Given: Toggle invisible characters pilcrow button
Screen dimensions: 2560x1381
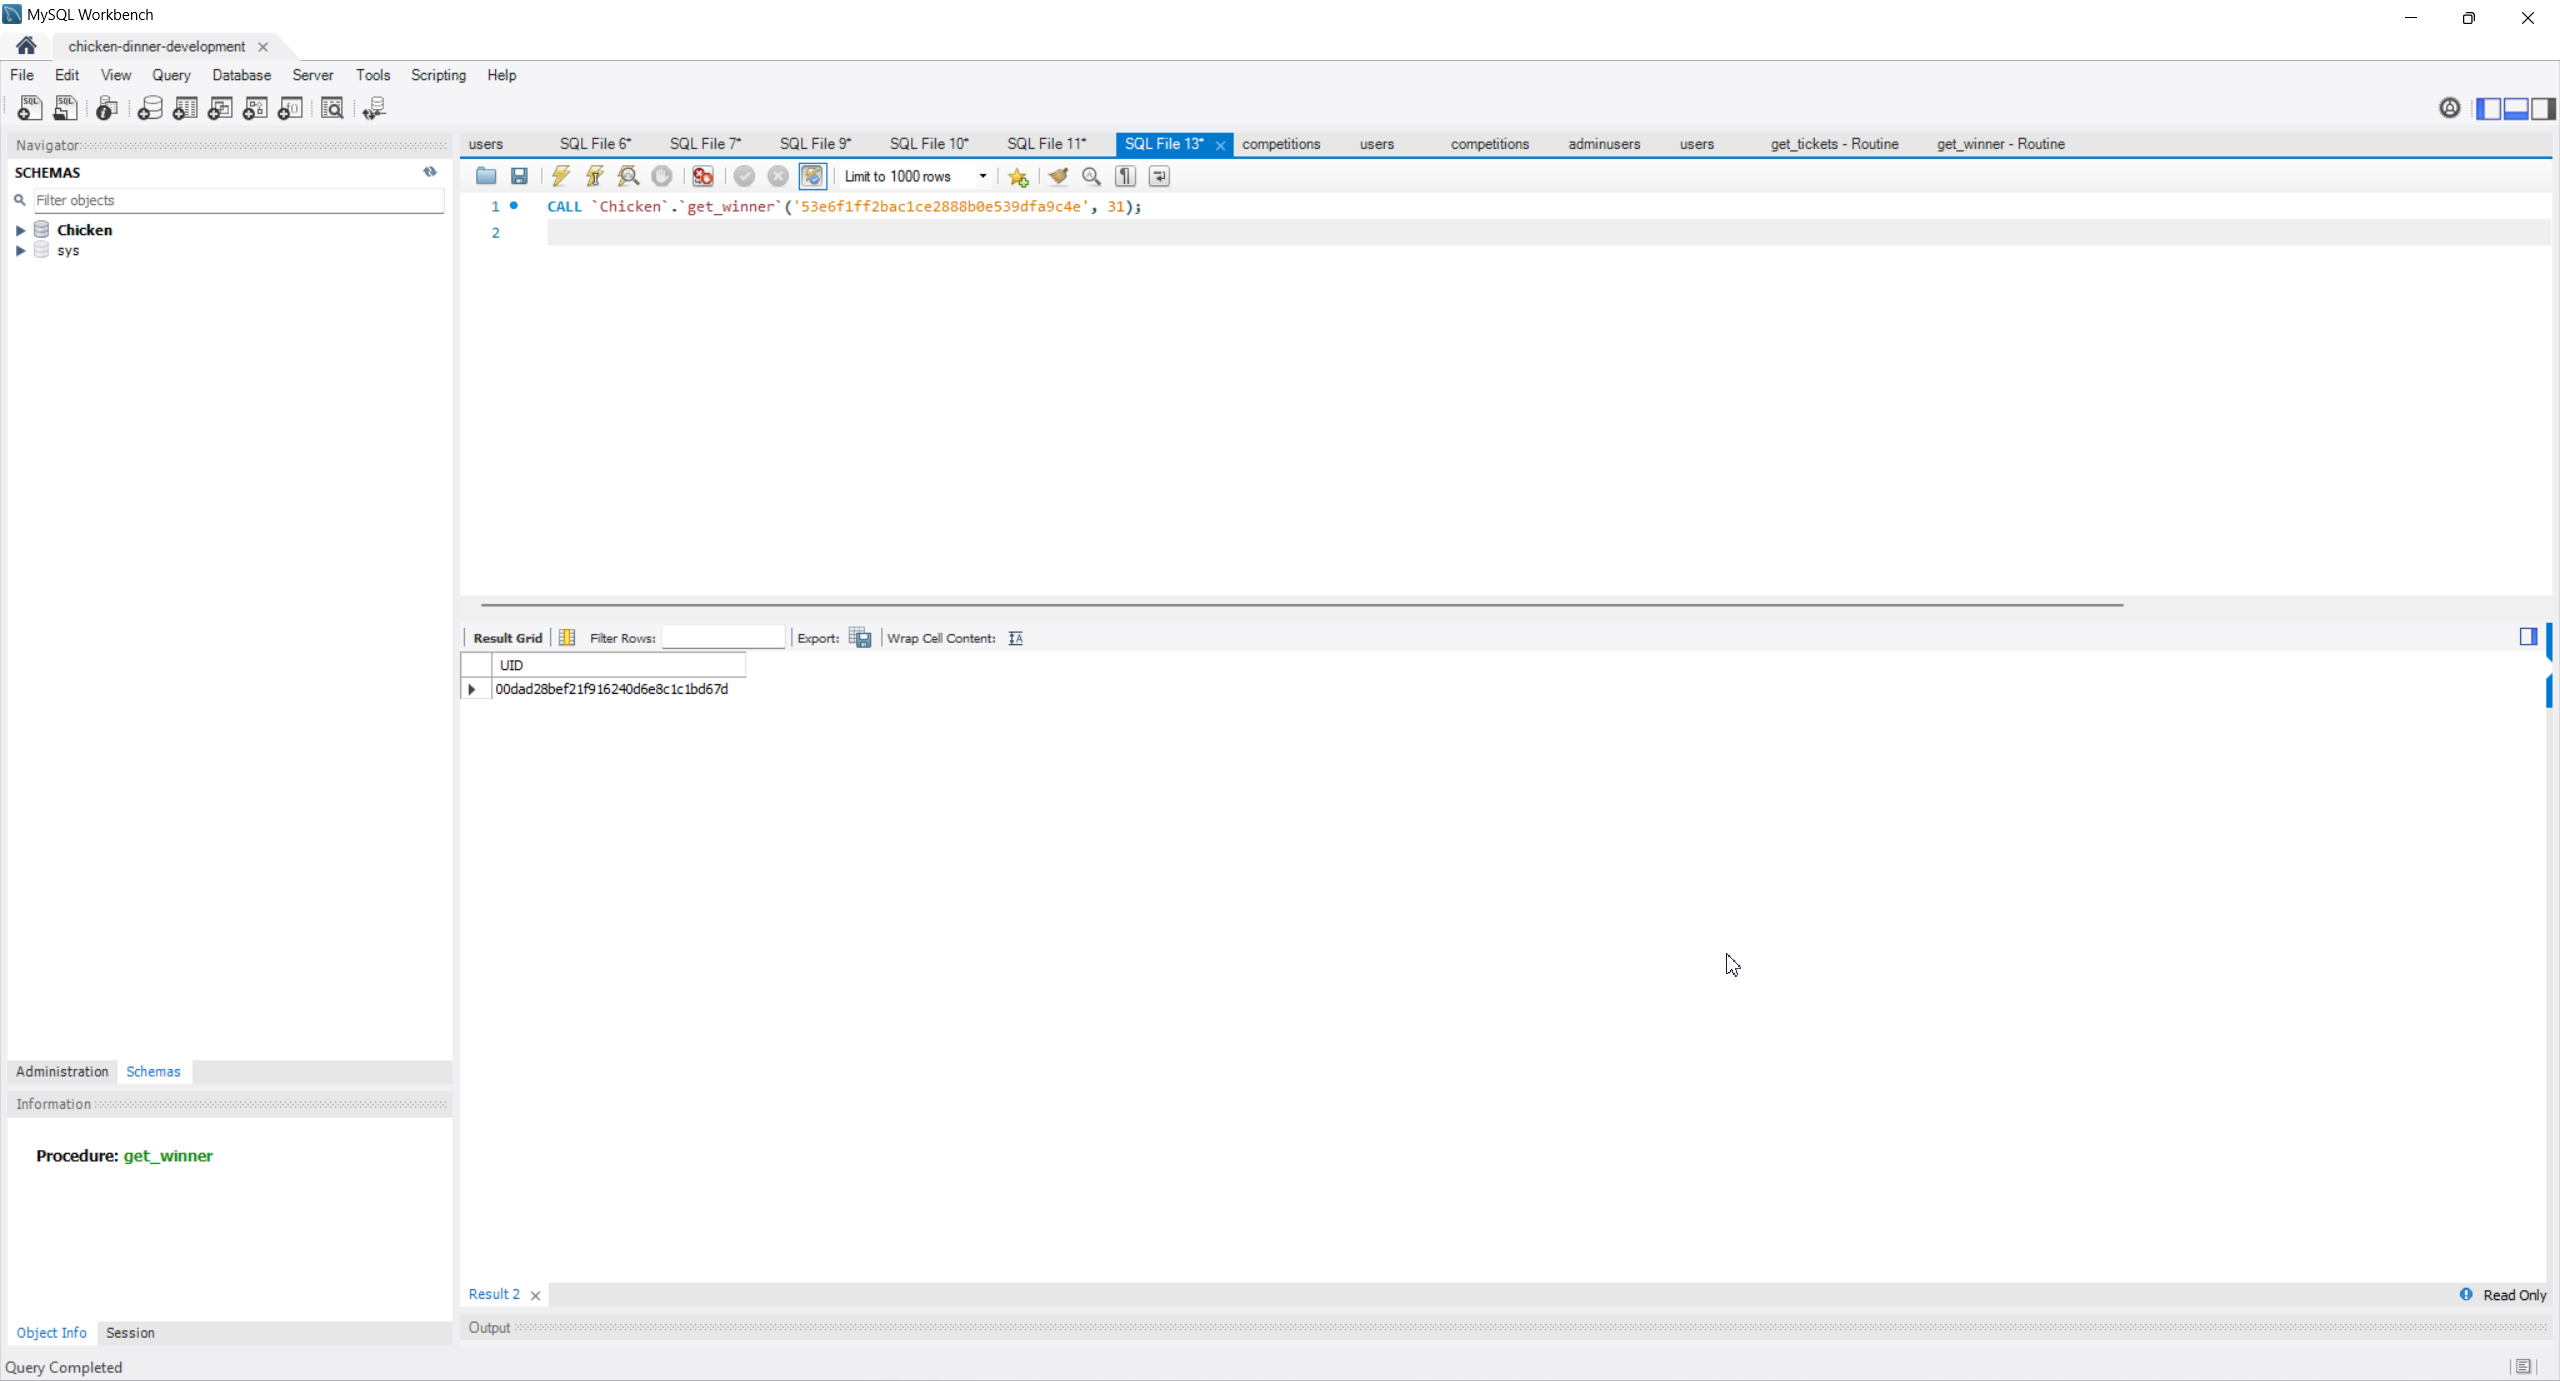Looking at the screenshot, I should [x=1126, y=176].
